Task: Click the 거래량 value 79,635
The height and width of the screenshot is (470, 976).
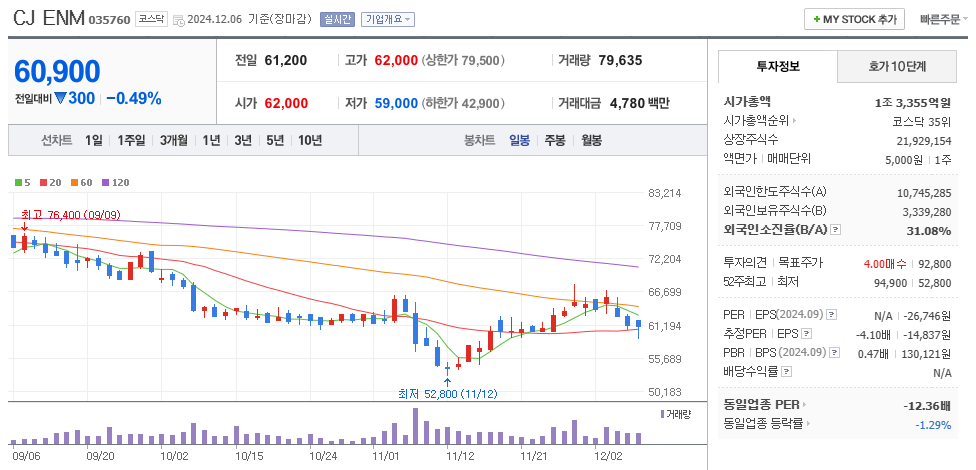Action: pyautogui.click(x=620, y=60)
